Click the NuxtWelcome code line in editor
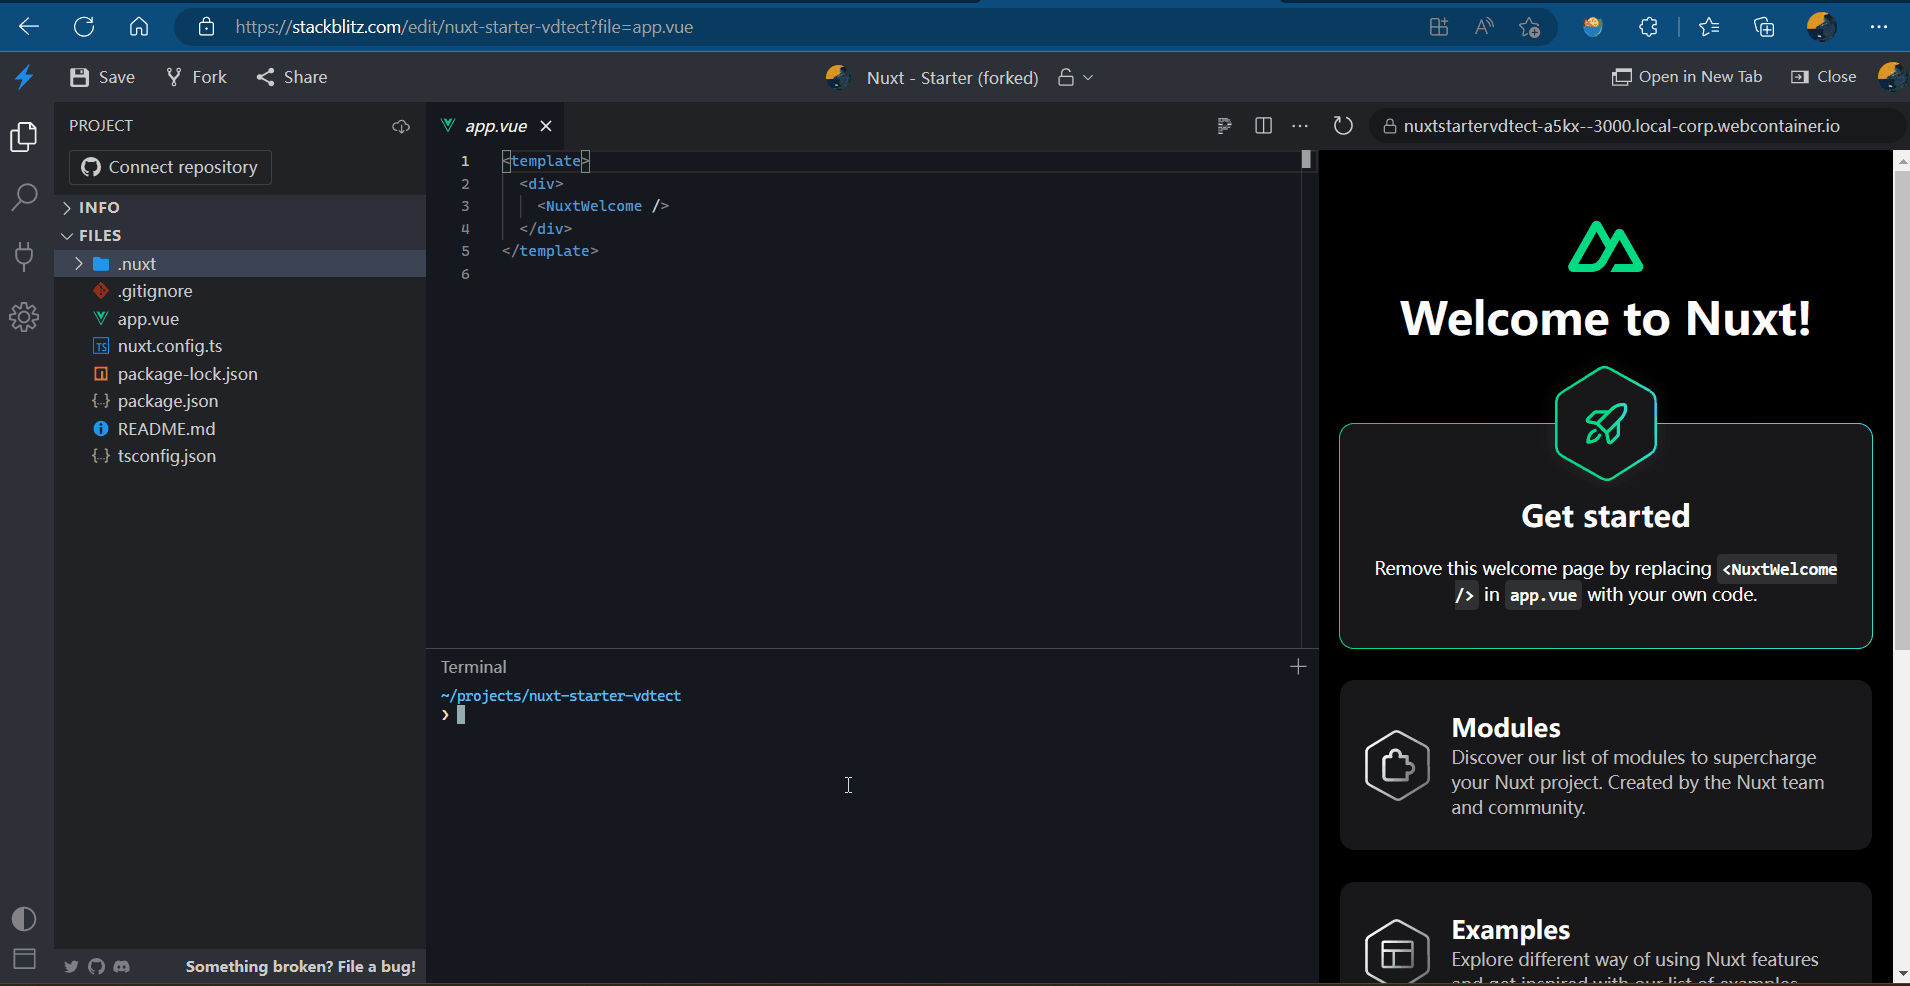 tap(603, 206)
